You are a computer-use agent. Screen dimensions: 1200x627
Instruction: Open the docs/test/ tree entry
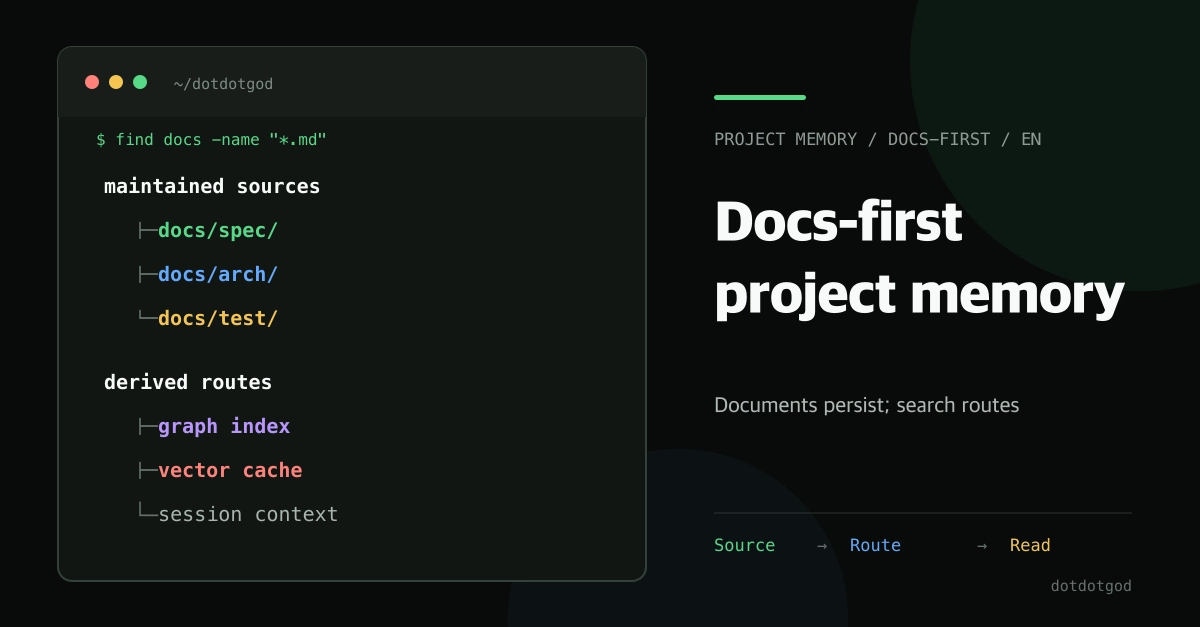coord(218,318)
